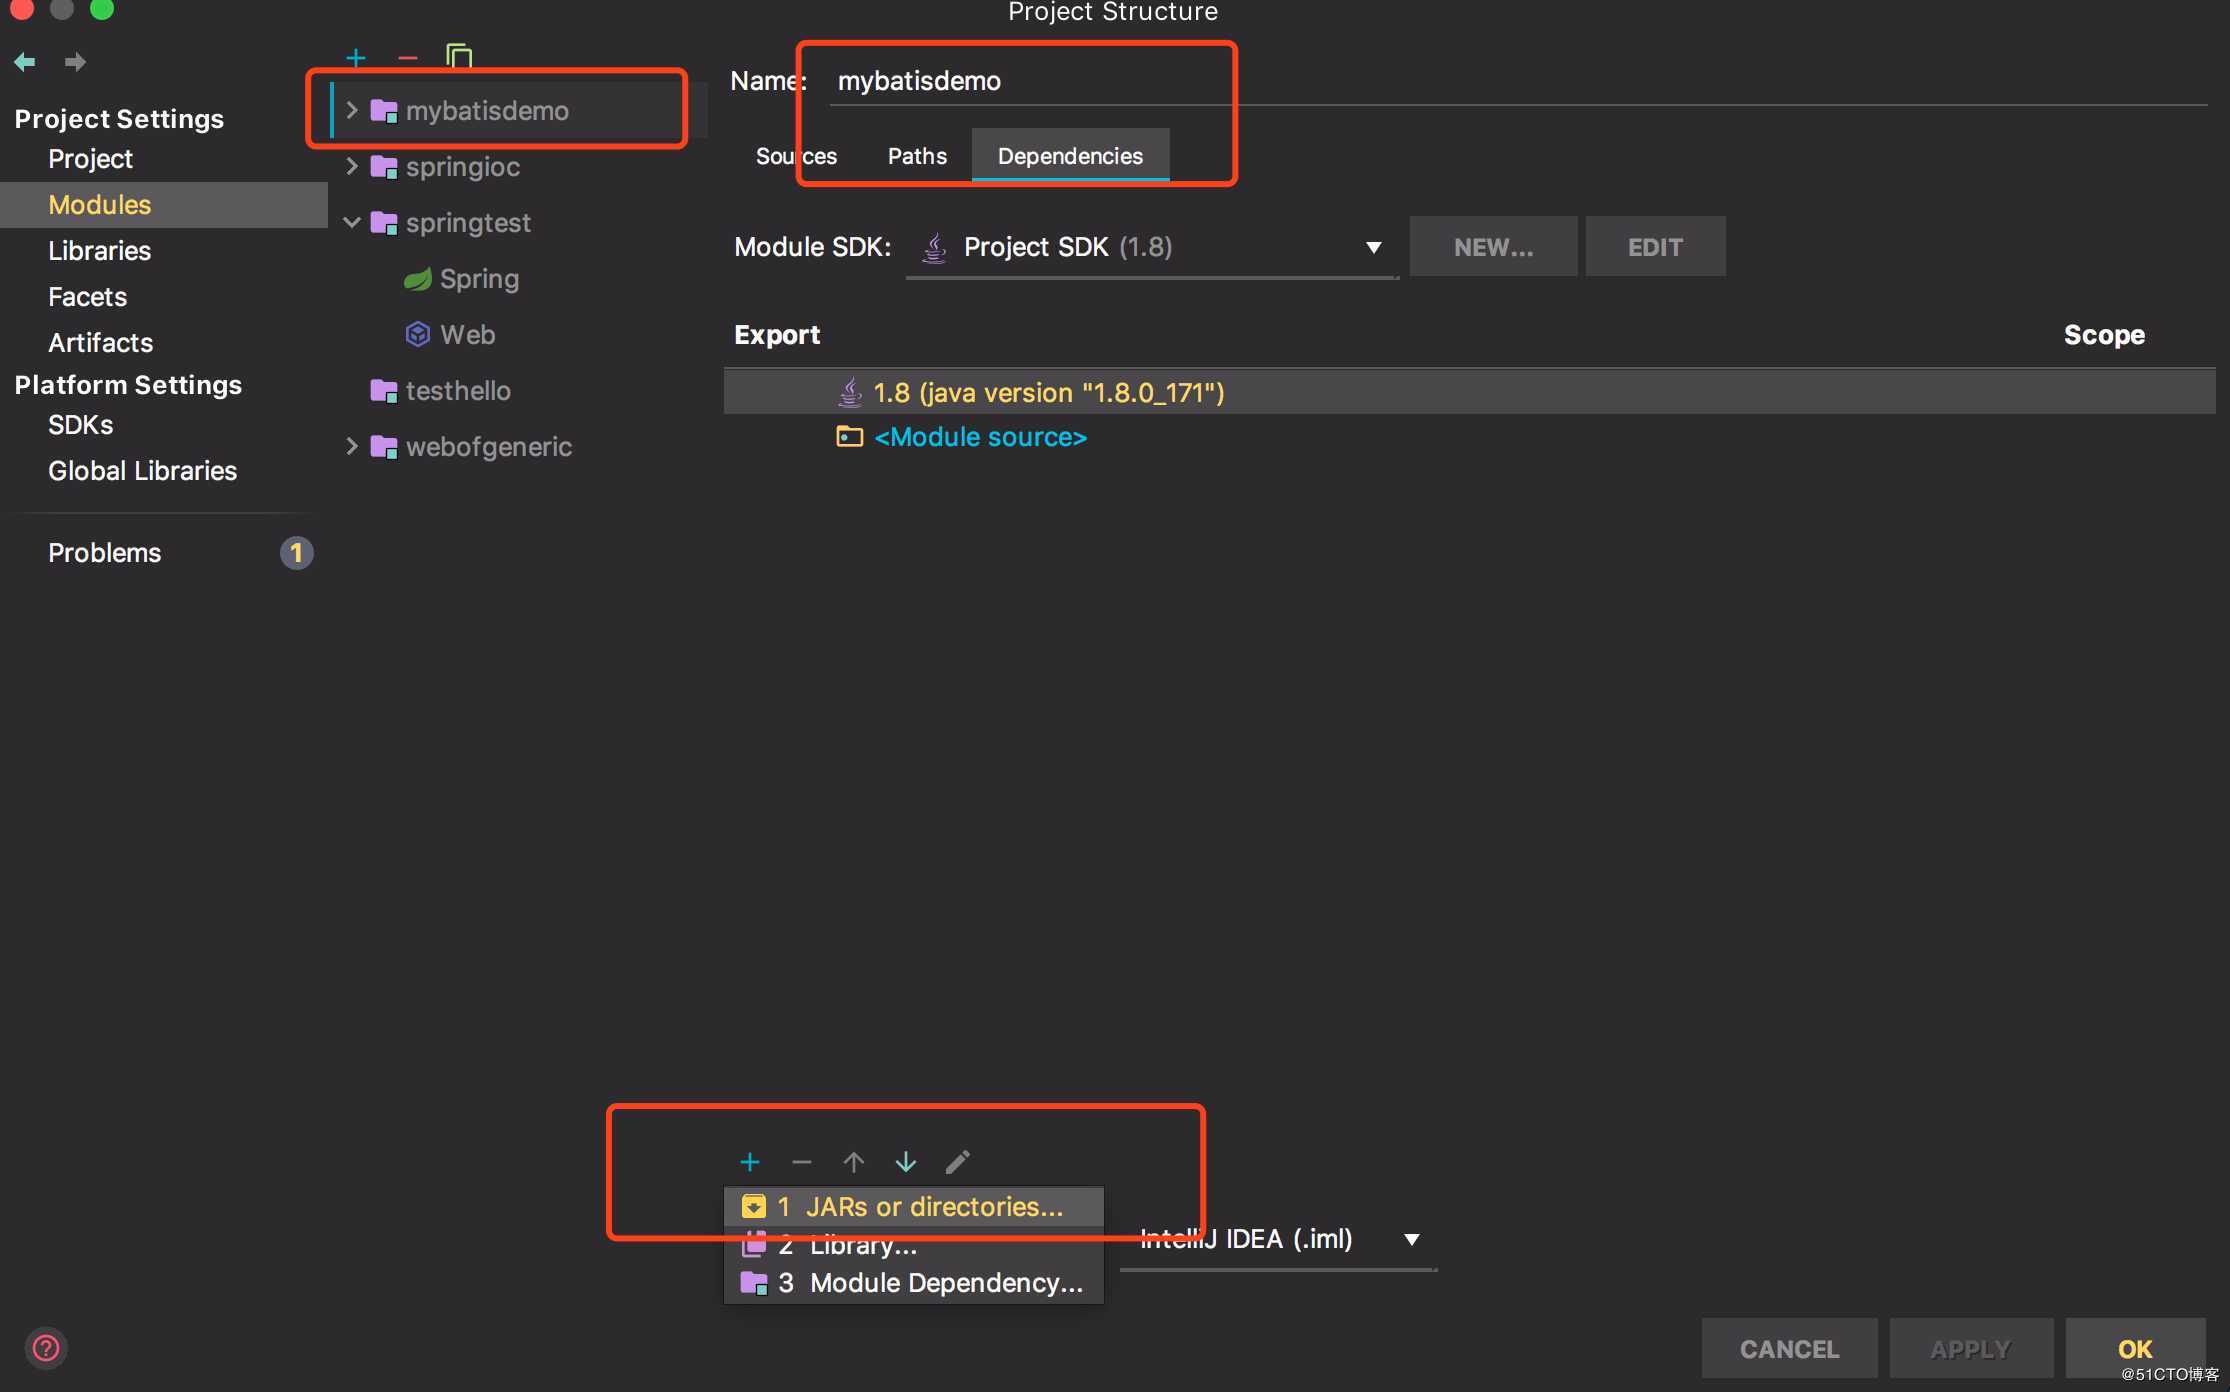Copy the selected module icon
Screen dimensions: 2230x1392
pyautogui.click(x=459, y=56)
